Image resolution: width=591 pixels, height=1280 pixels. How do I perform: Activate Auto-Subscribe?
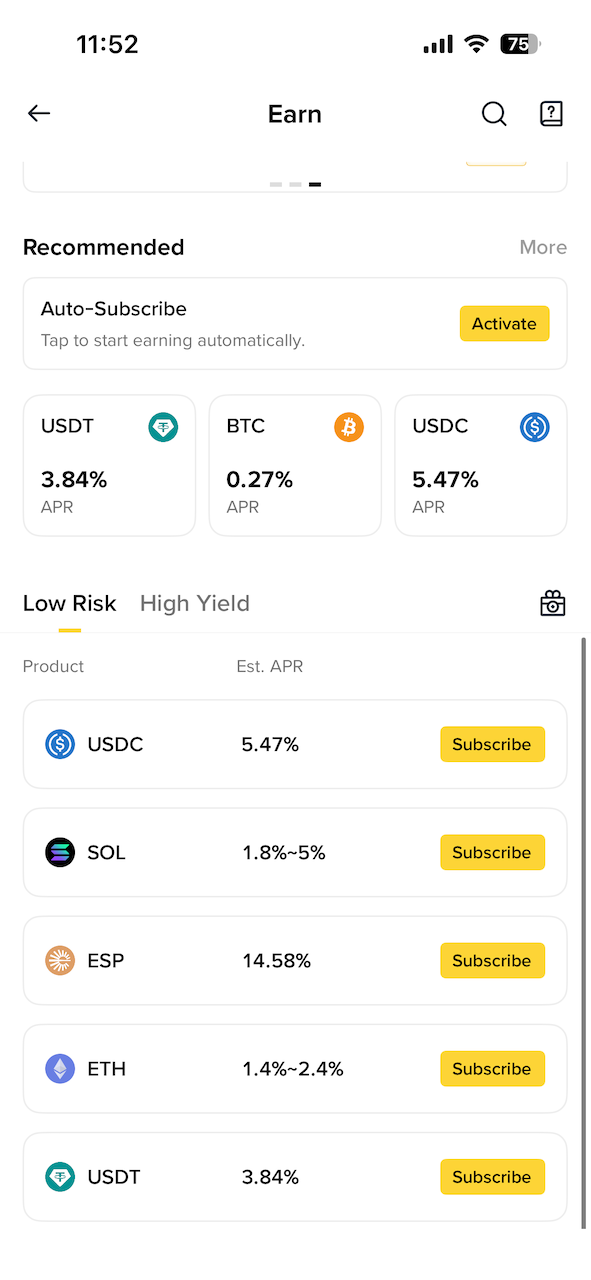(x=504, y=324)
